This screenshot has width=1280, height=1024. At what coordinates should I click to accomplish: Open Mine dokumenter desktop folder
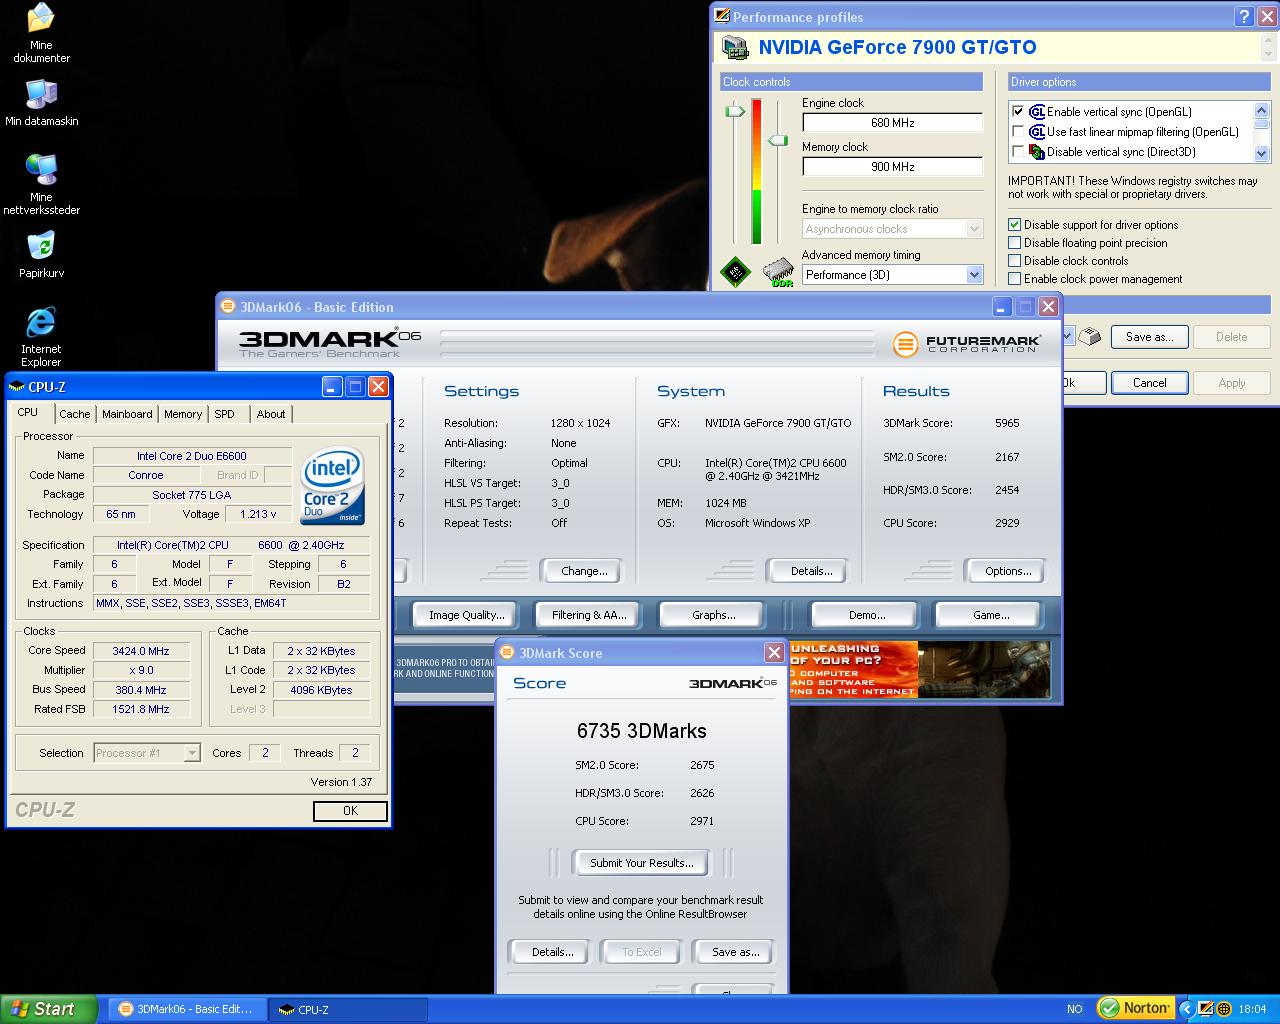coord(41,34)
